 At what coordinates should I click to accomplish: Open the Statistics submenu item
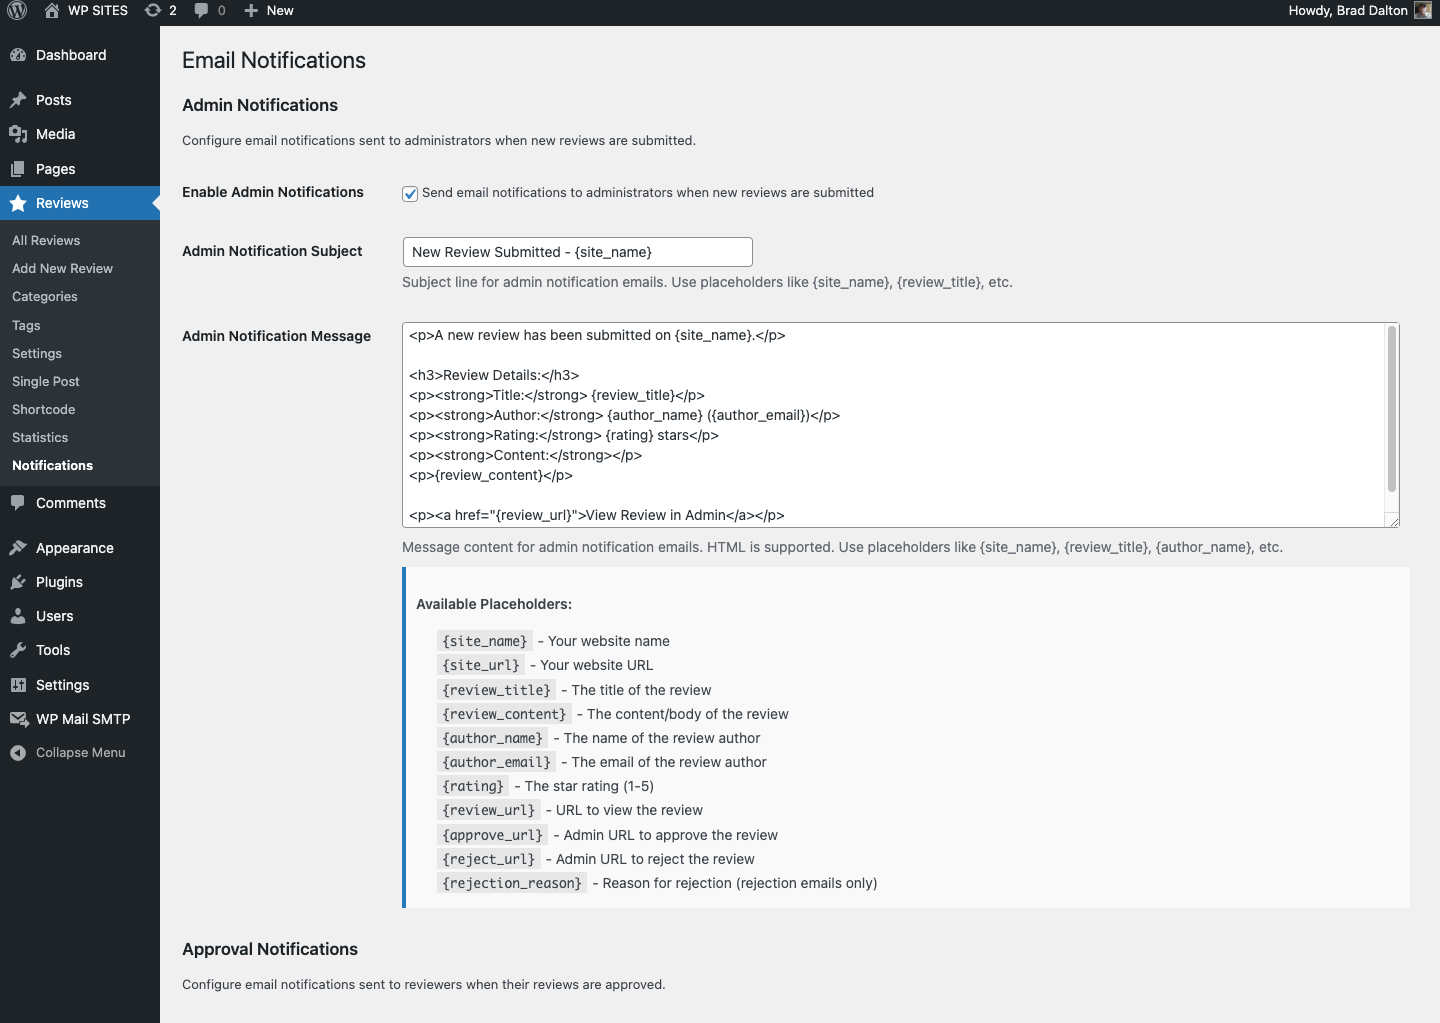click(x=40, y=438)
